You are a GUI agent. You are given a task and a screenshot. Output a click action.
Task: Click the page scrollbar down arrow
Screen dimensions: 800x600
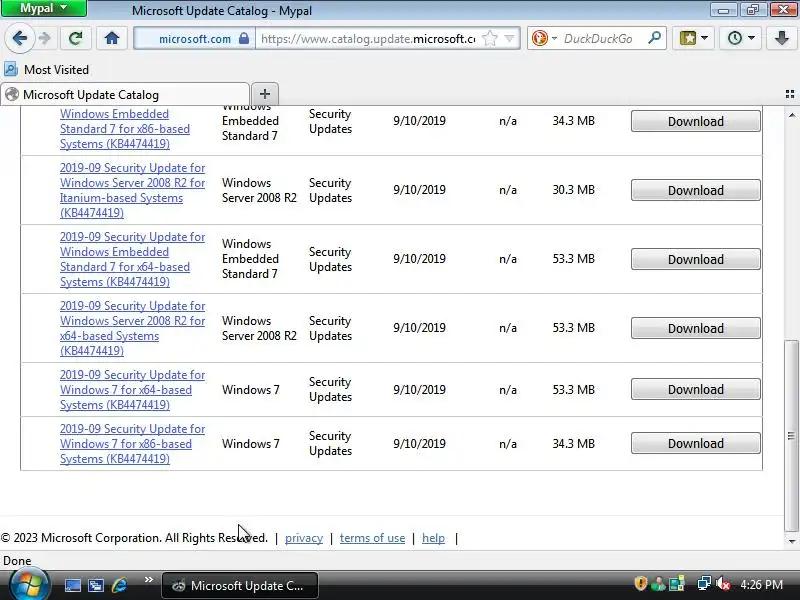[791, 541]
